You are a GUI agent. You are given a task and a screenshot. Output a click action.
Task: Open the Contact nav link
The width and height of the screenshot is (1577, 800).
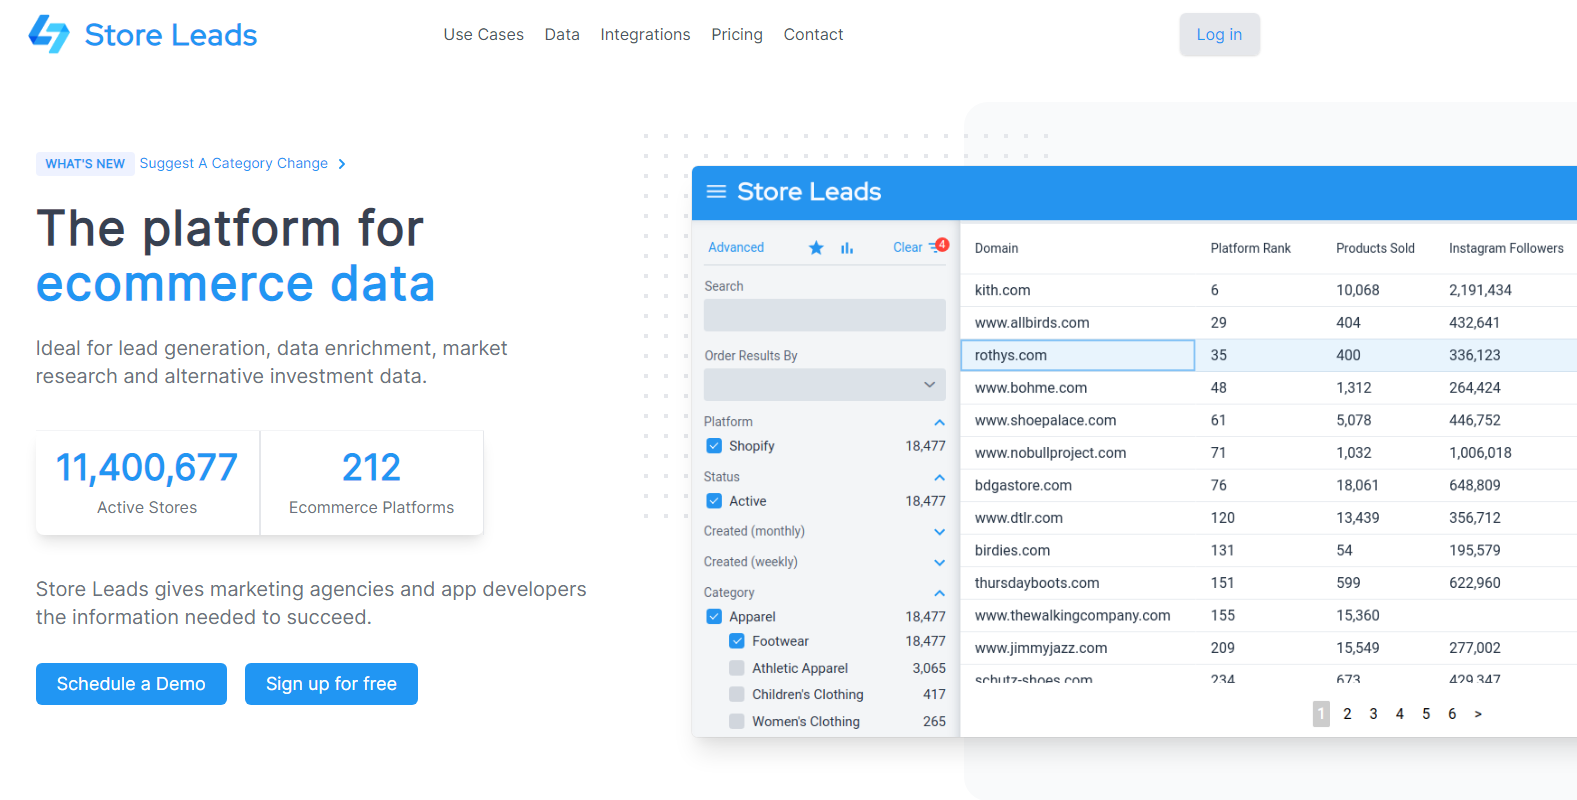(x=813, y=35)
